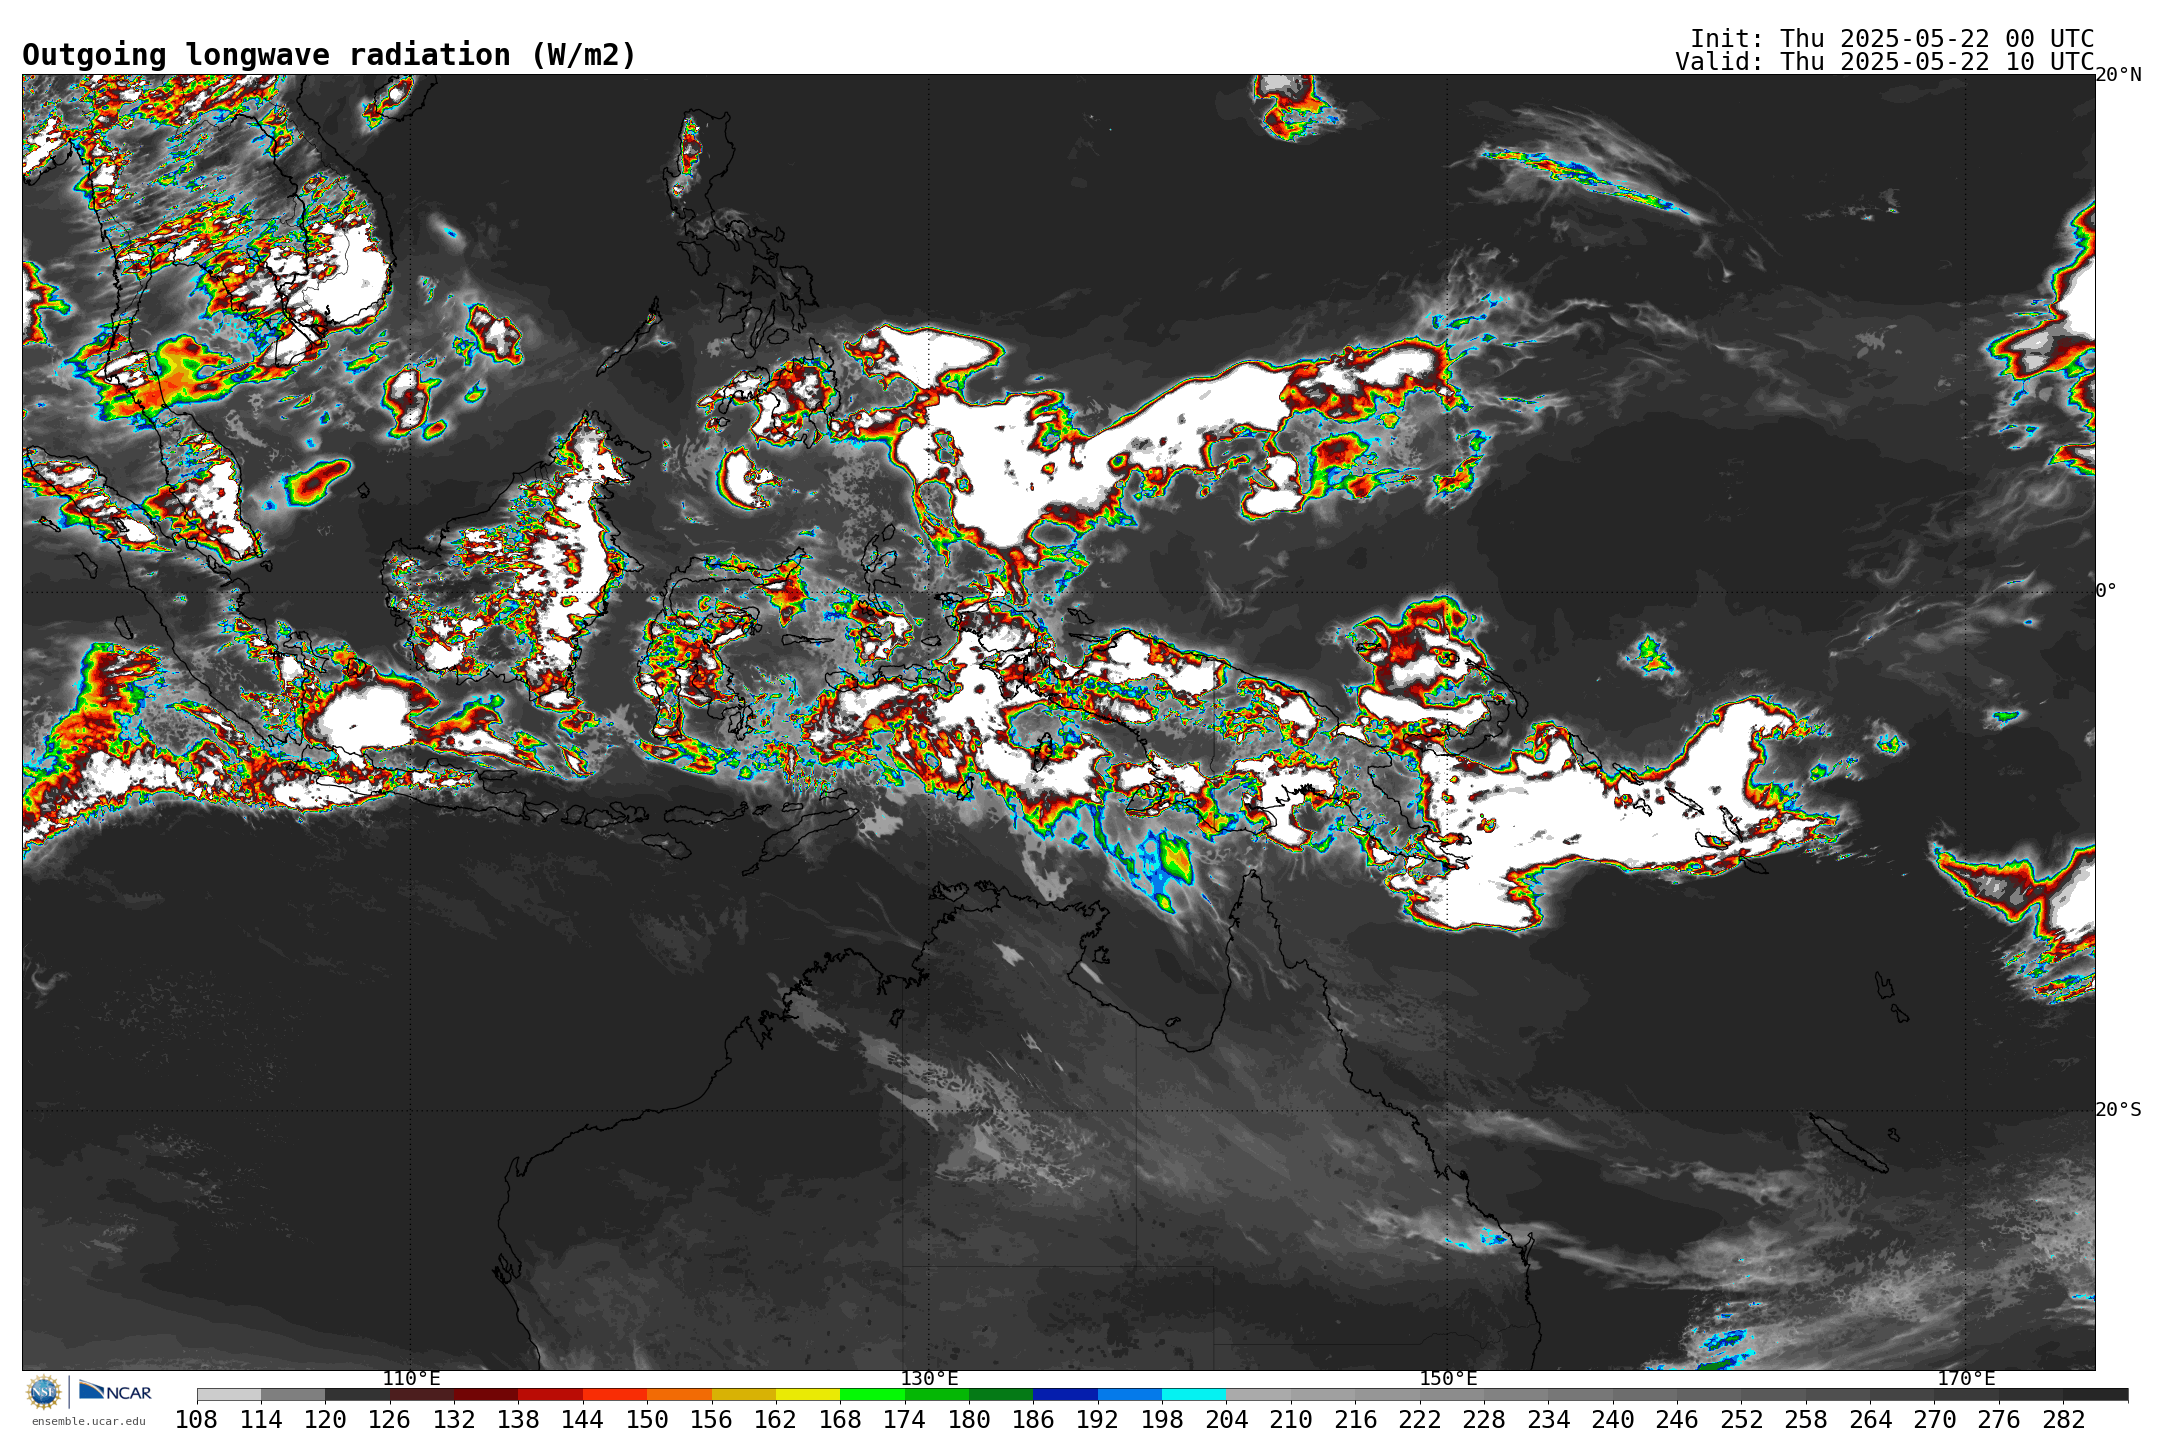Viewport: 2160px width, 1433px height.
Task: Click the colorbar tick label 120
Action: click(x=325, y=1420)
